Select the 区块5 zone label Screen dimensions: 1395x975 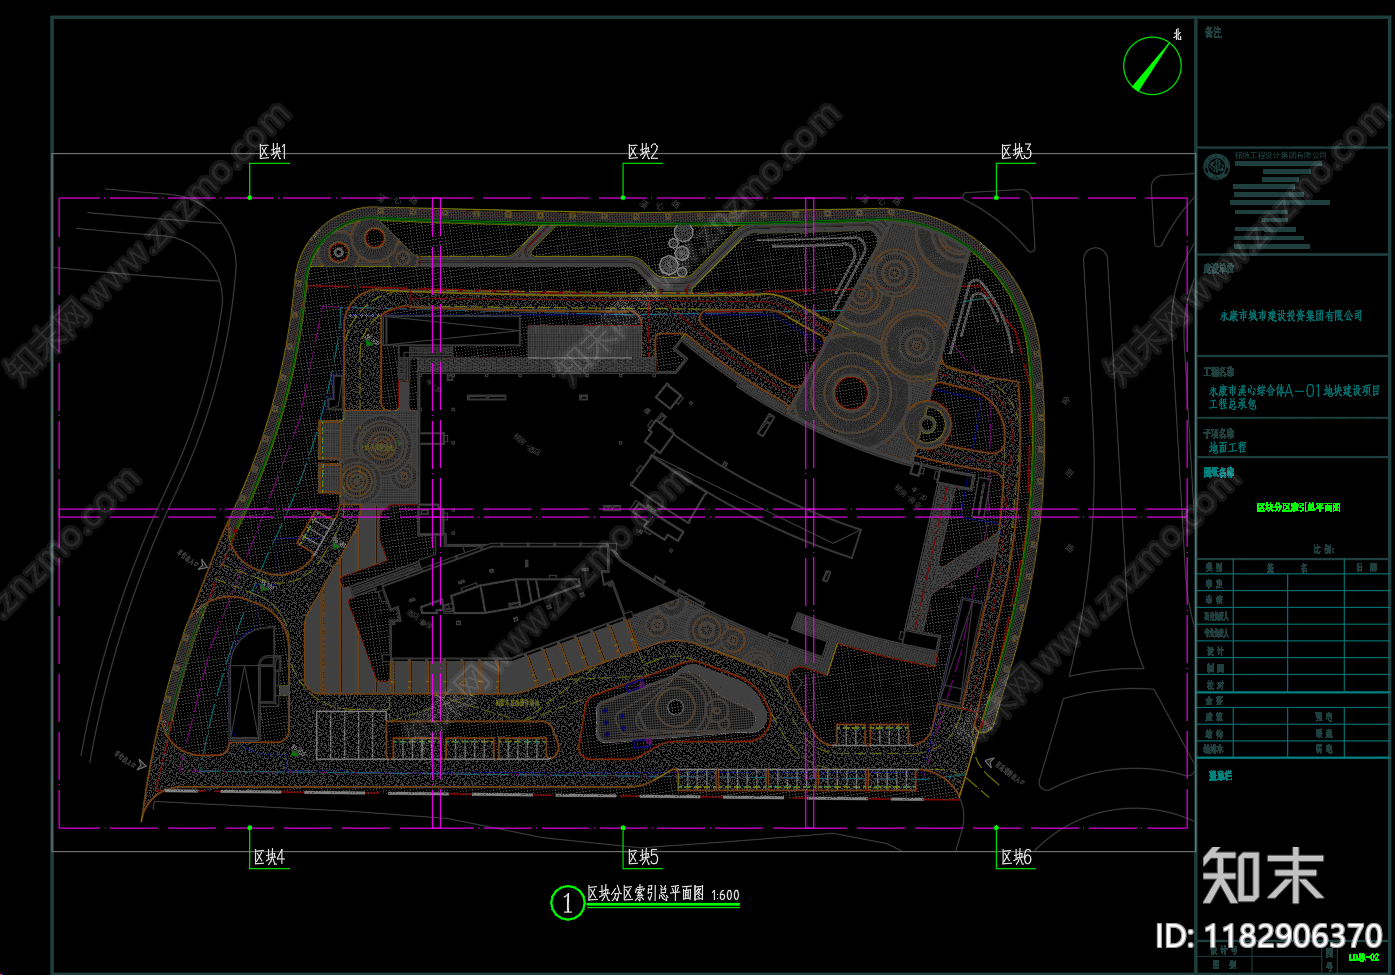click(x=643, y=858)
